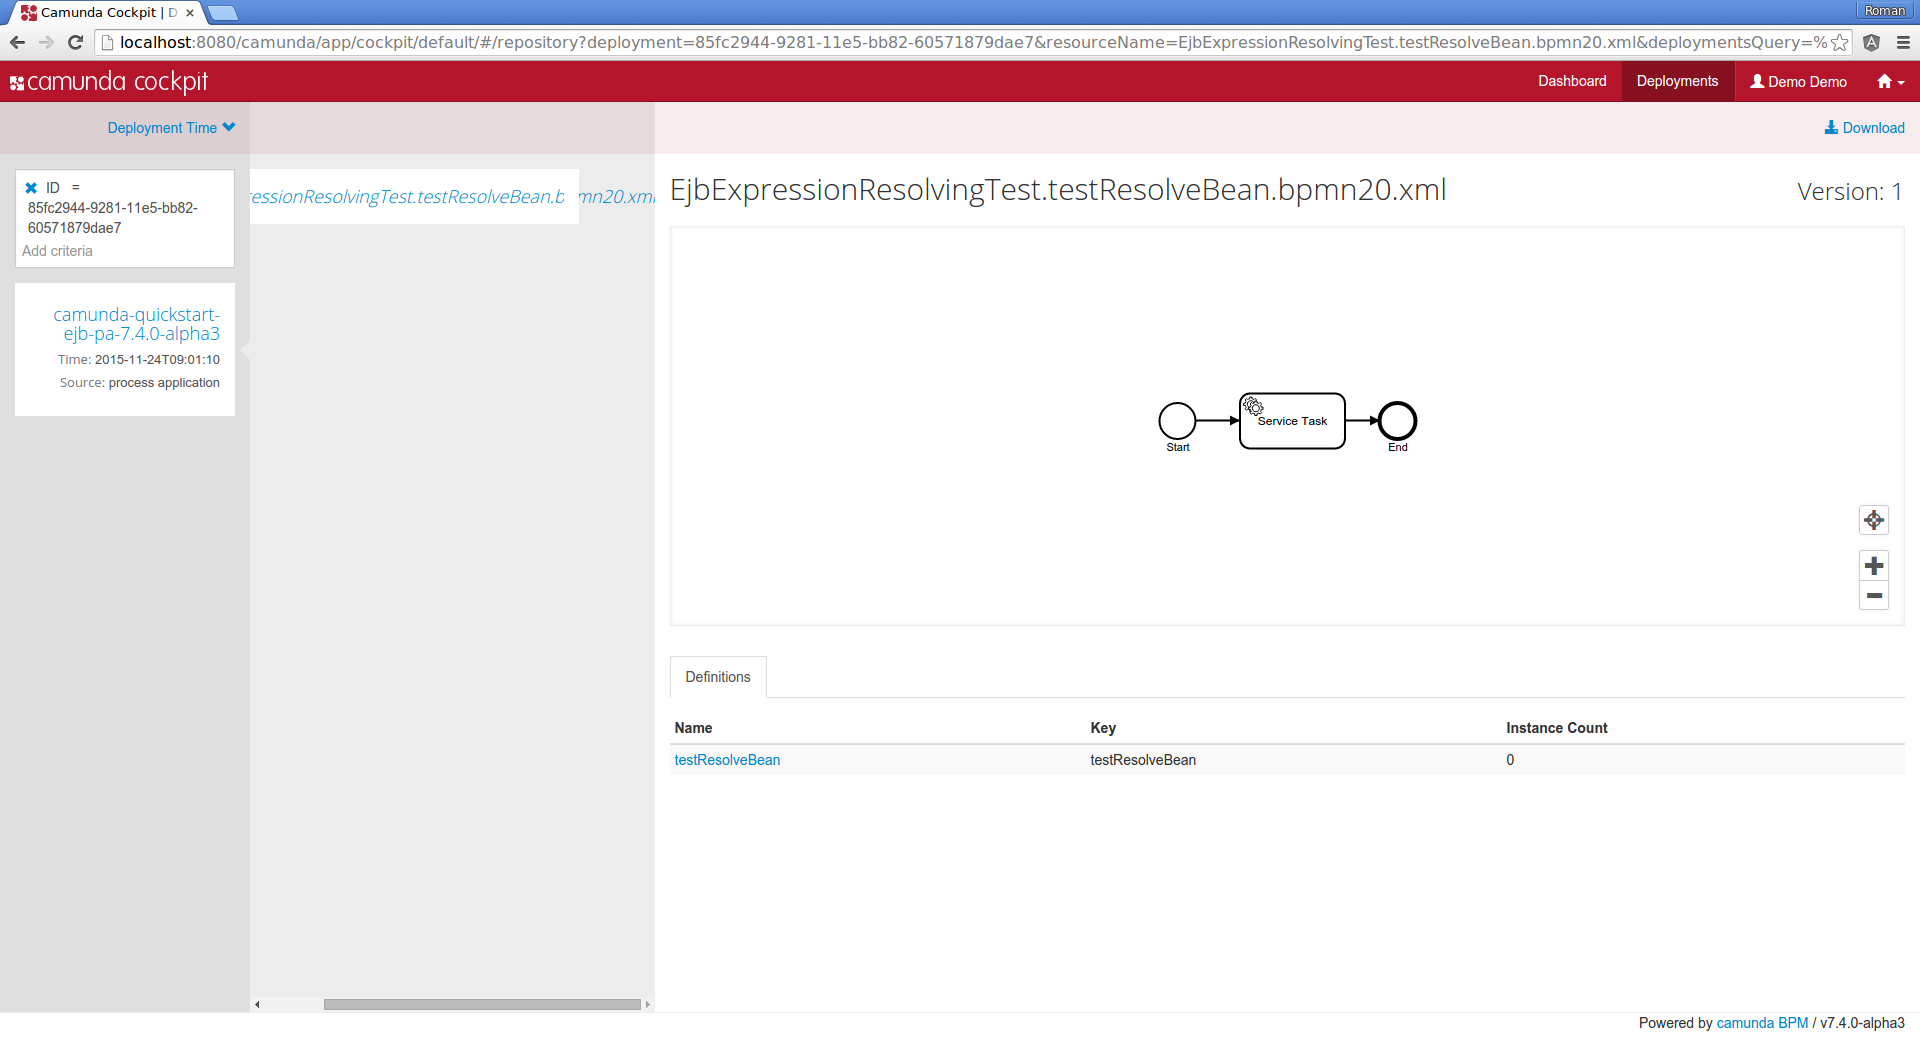The height and width of the screenshot is (1043, 1920).
Task: Click the Add criteria field
Action: point(58,251)
